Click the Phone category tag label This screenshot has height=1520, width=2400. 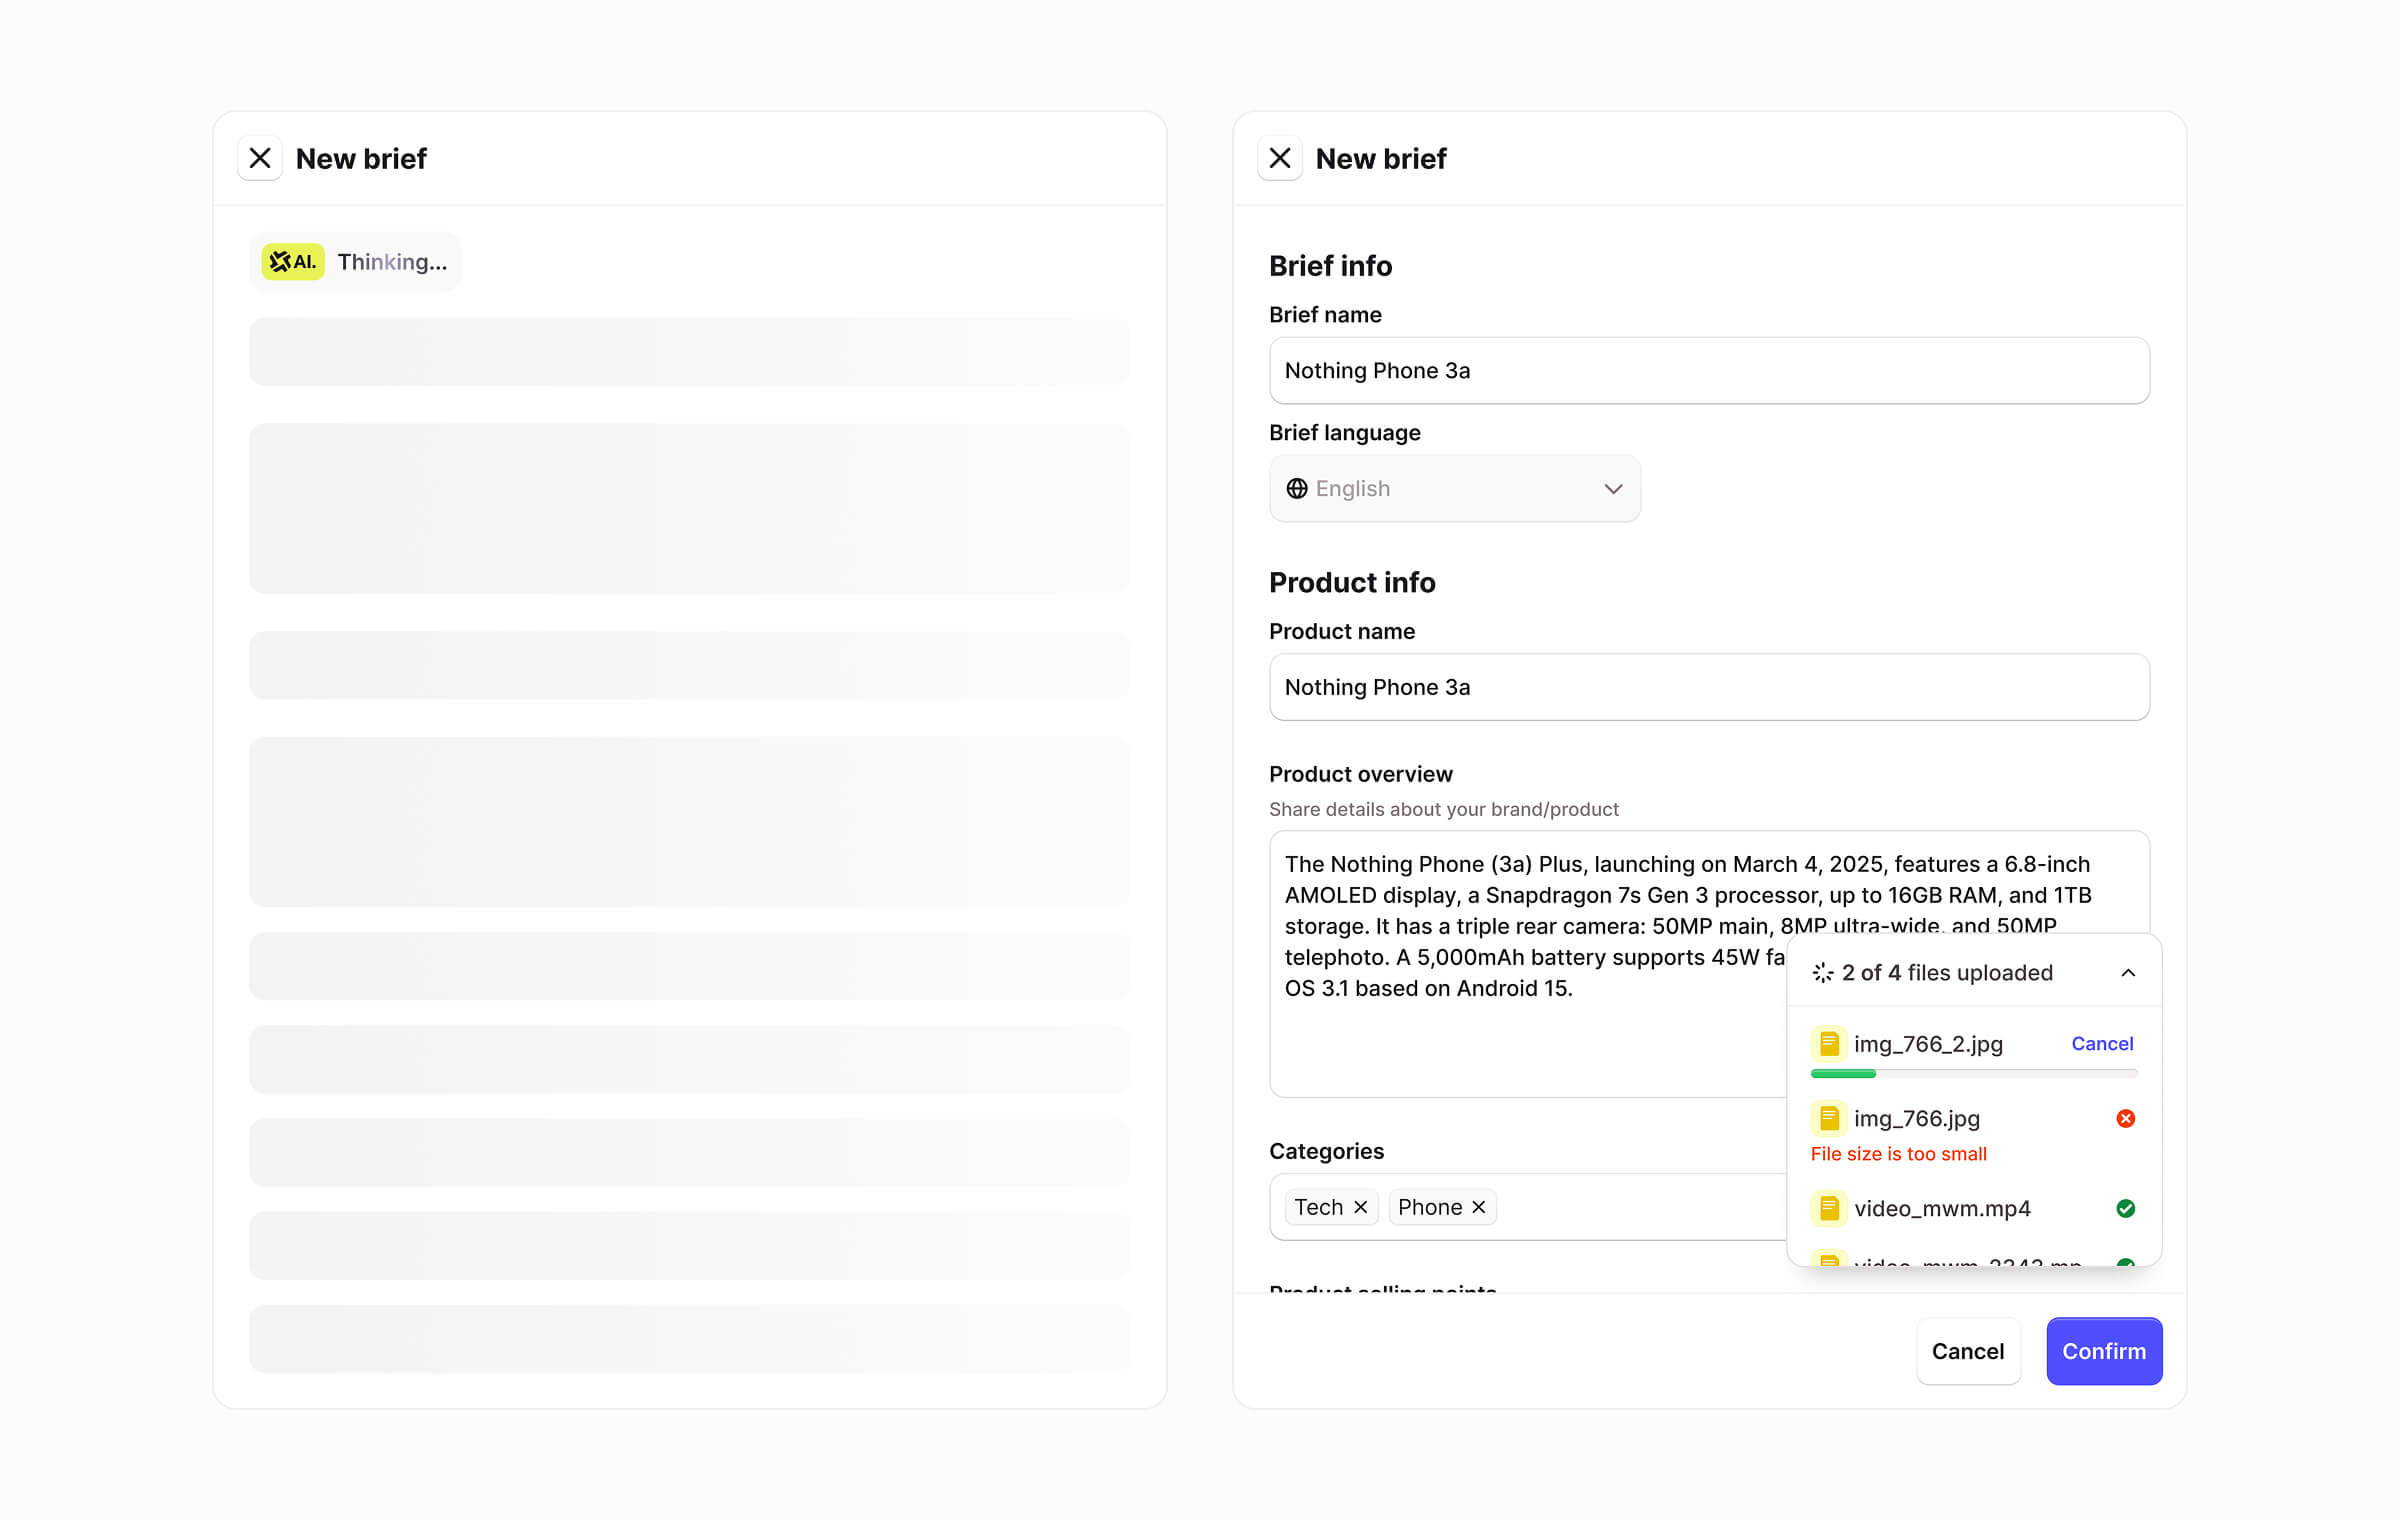(1430, 1207)
